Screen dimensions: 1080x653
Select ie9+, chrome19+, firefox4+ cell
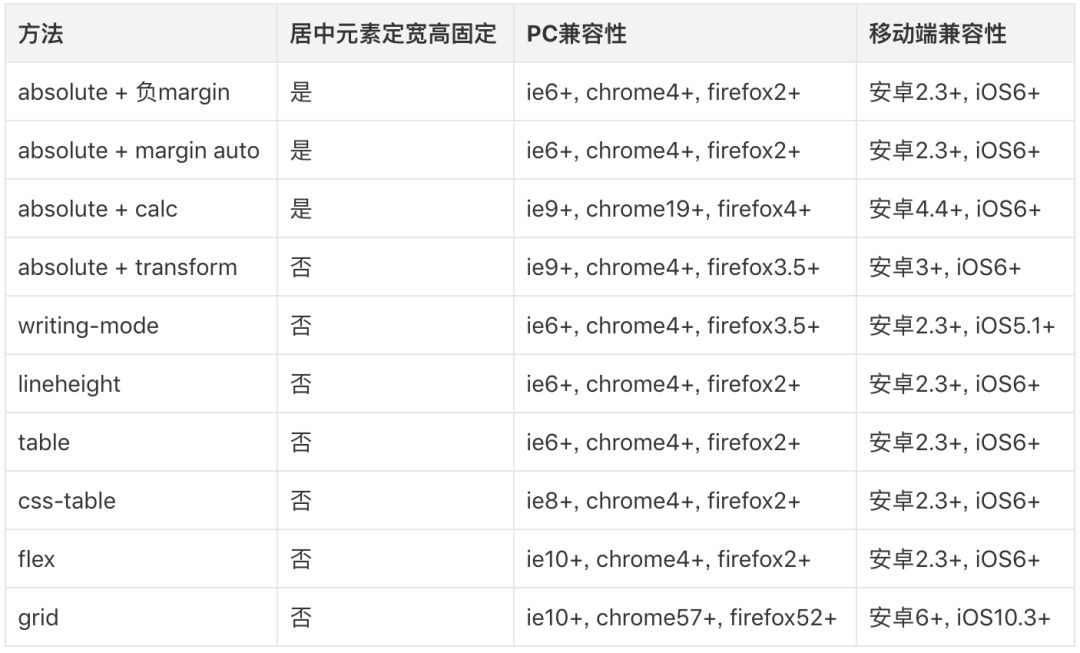coord(685,209)
